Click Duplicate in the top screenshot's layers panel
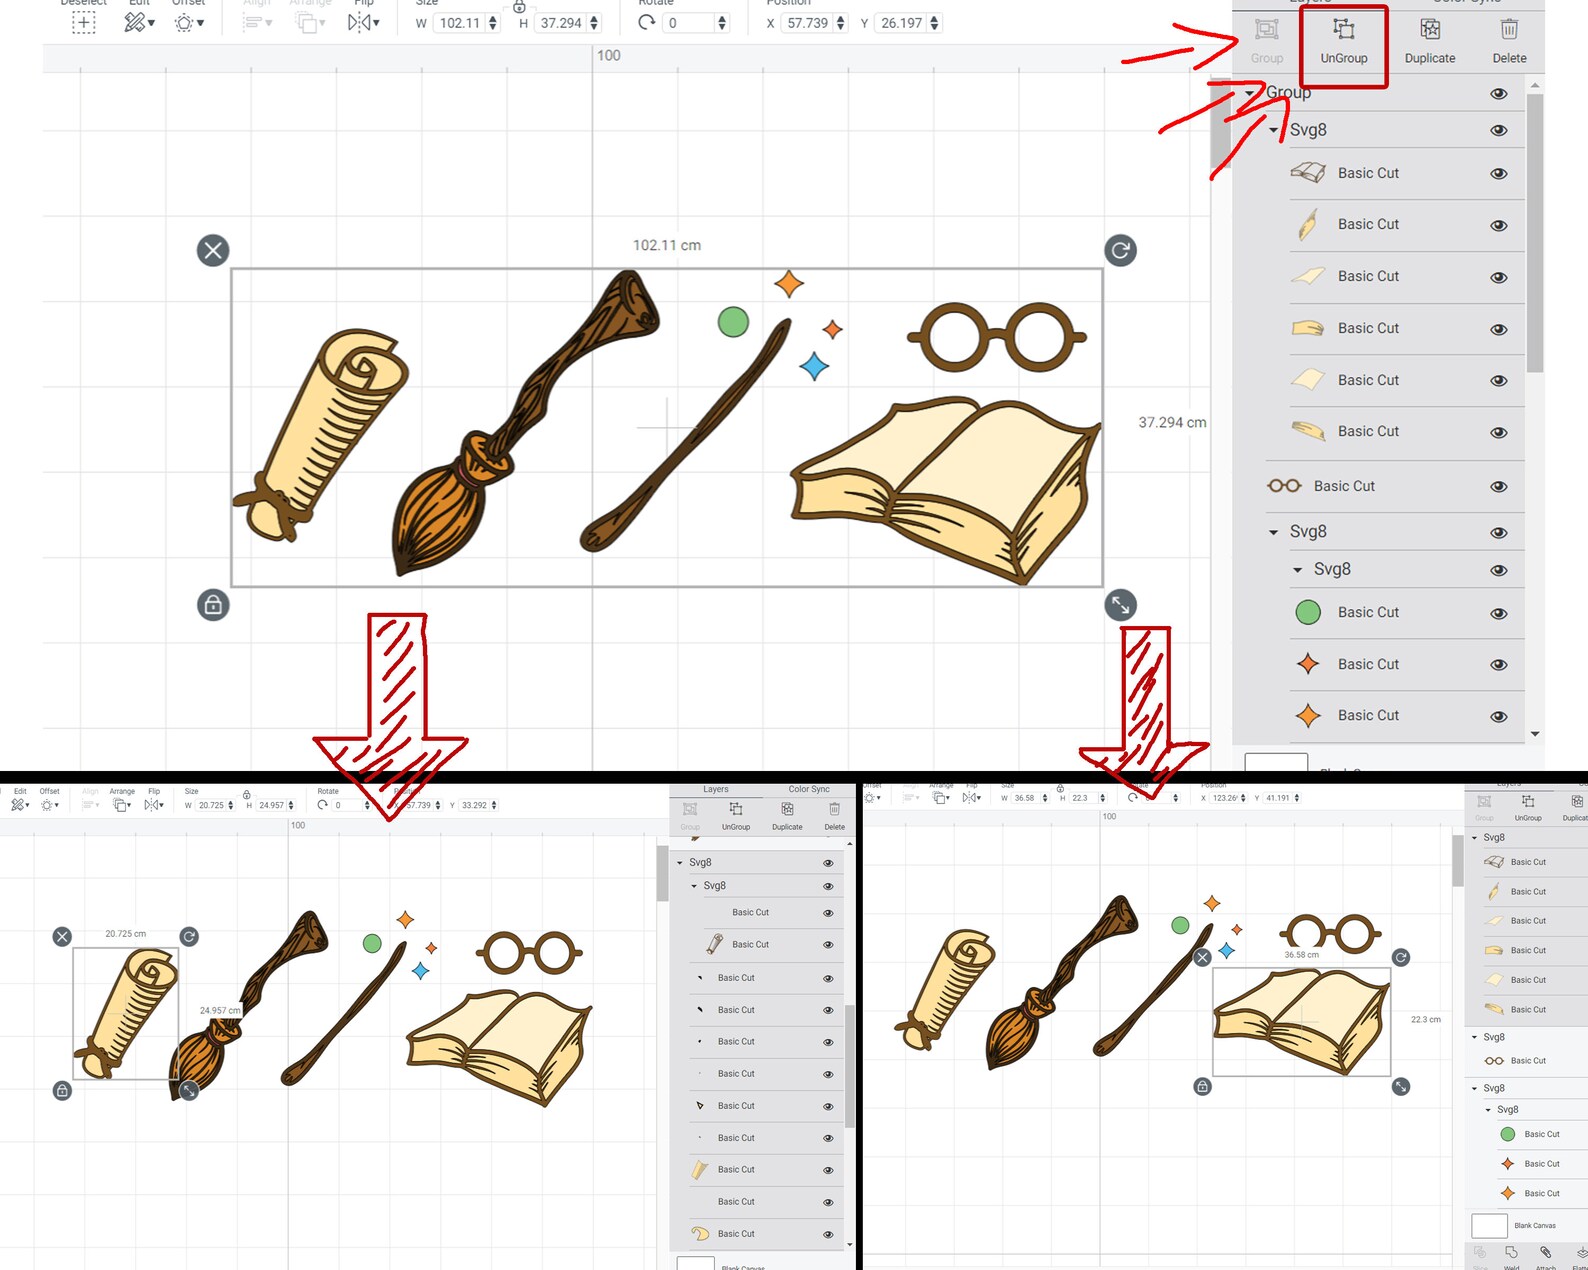This screenshot has width=1588, height=1270. coord(1430,41)
